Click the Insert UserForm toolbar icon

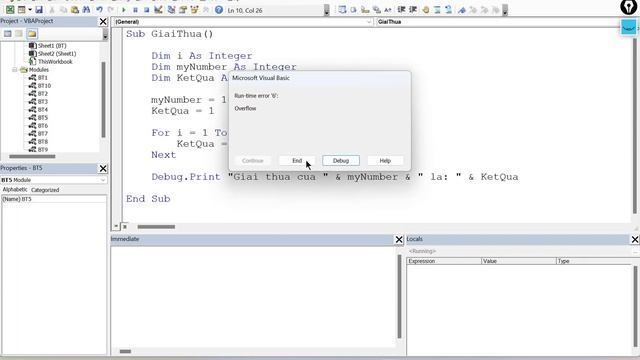[x=21, y=10]
